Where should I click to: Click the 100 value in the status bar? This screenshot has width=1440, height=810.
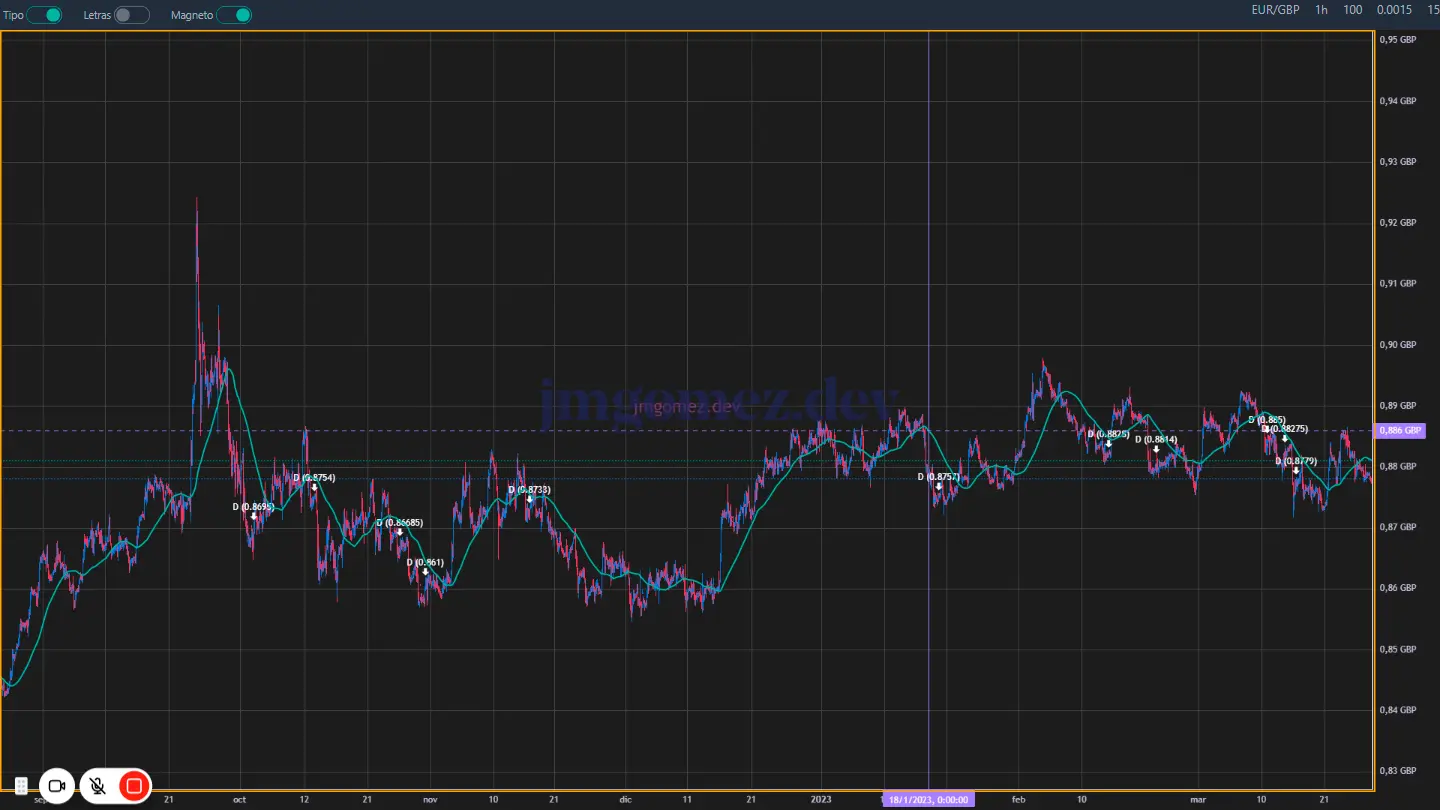pyautogui.click(x=1352, y=10)
